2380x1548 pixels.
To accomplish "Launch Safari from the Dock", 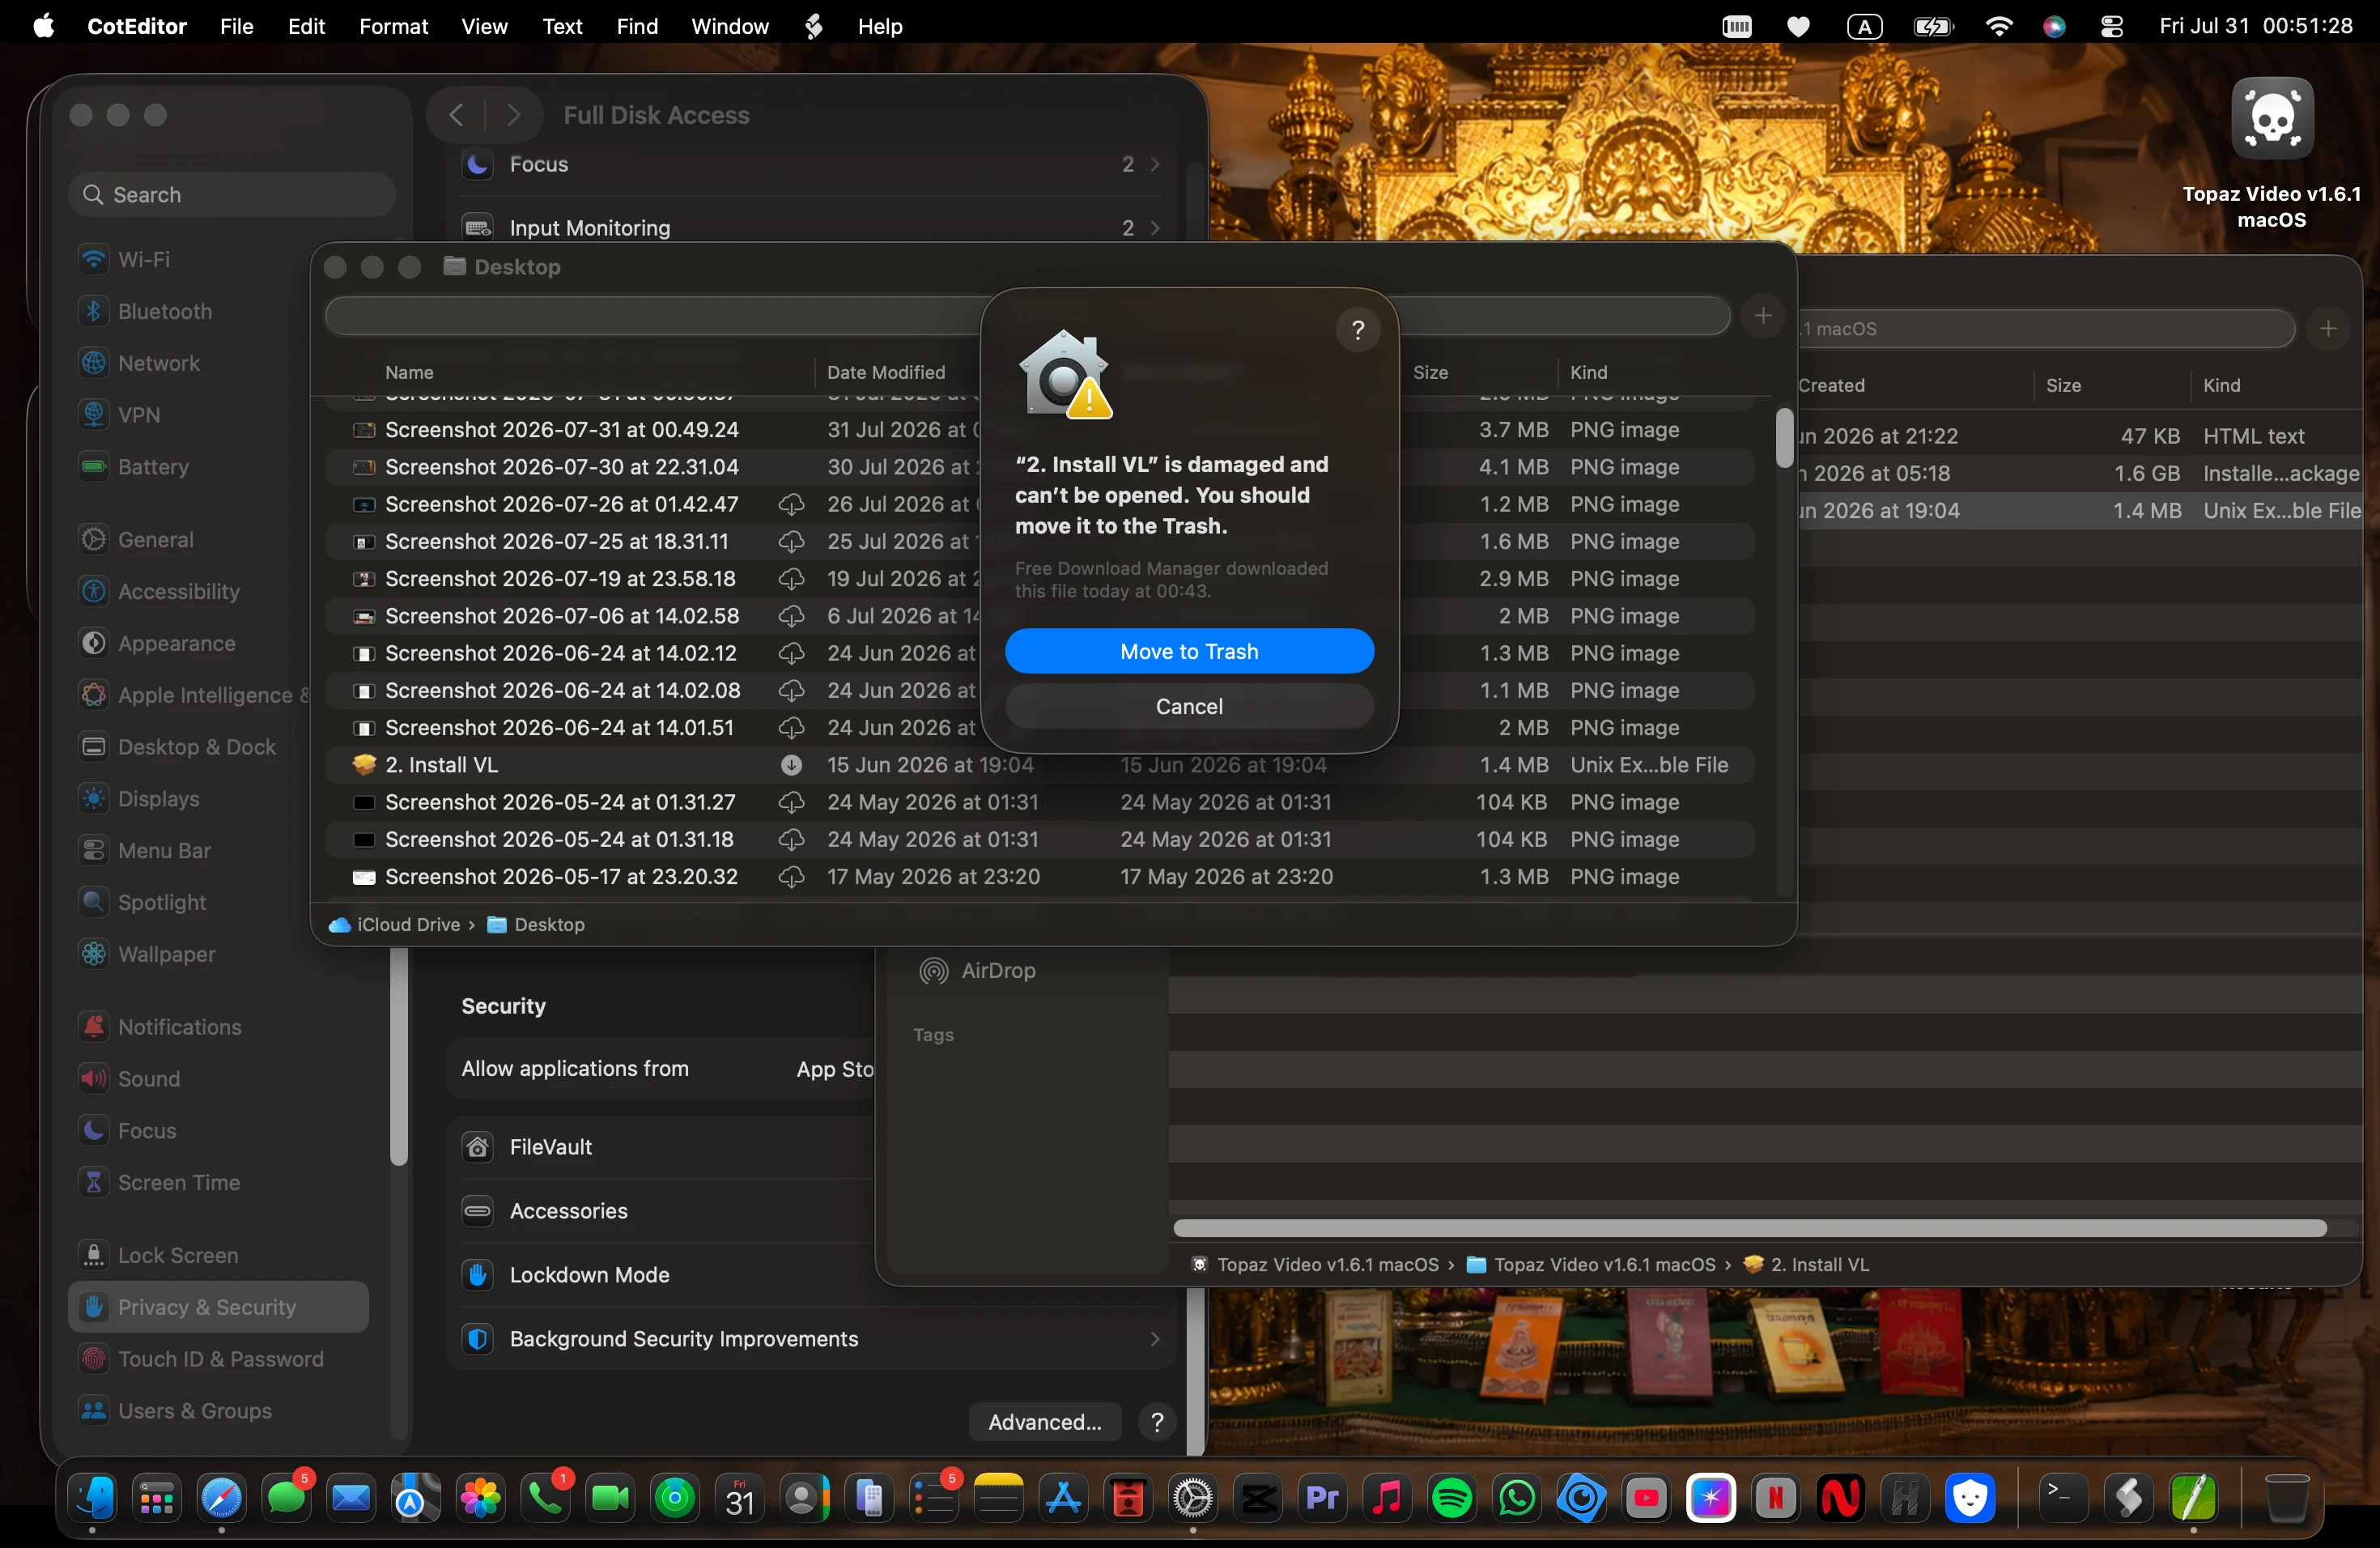I will click(221, 1498).
